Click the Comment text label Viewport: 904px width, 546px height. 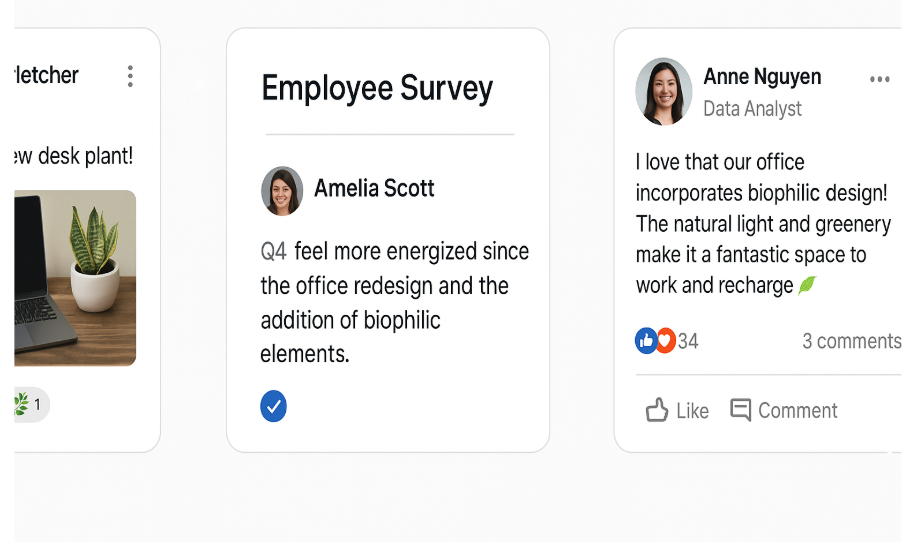(x=797, y=411)
